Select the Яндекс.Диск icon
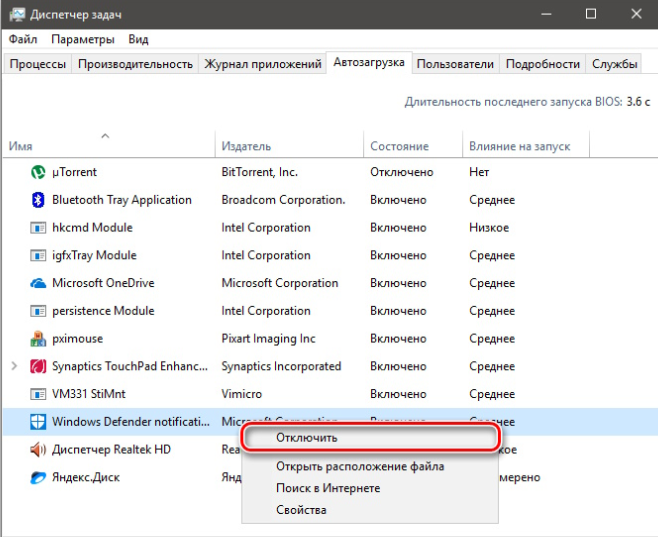The width and height of the screenshot is (658, 537). (39, 478)
